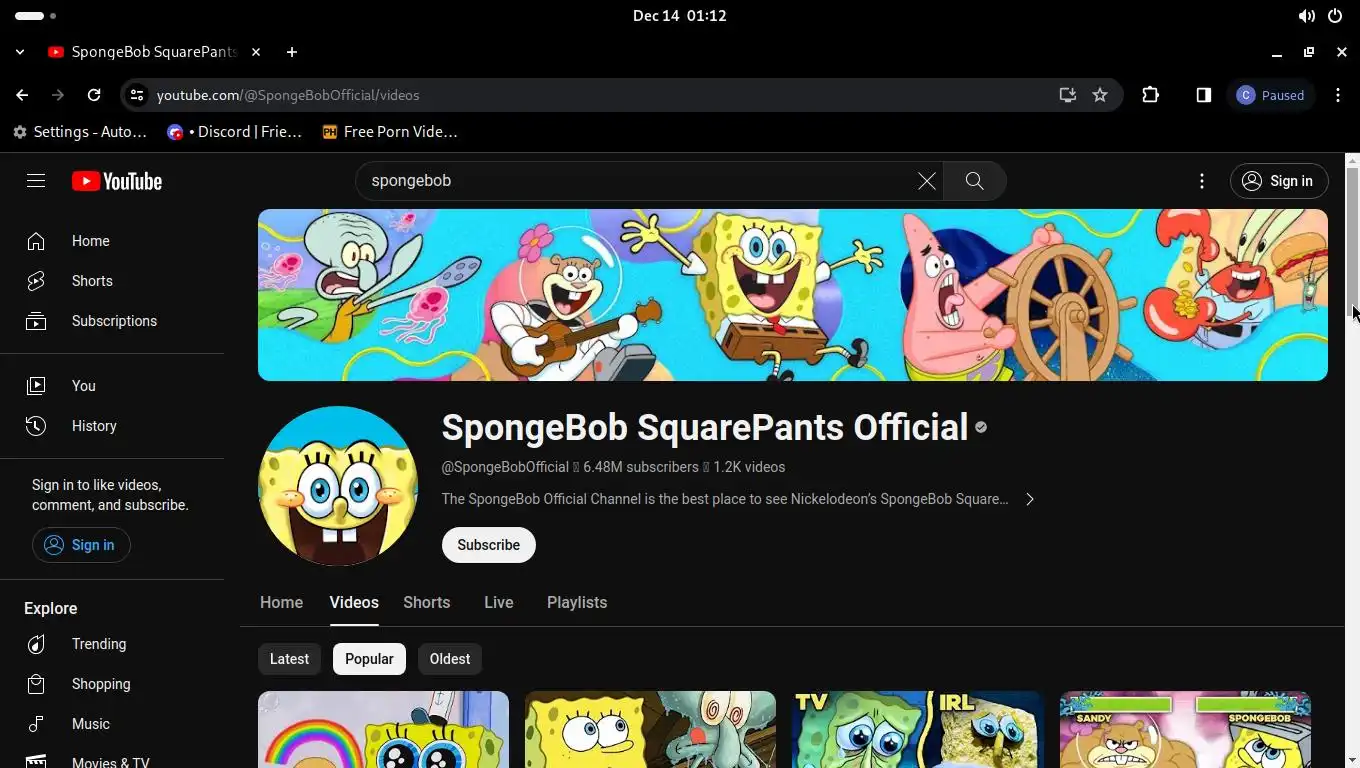Open the system power menu

click(1335, 16)
